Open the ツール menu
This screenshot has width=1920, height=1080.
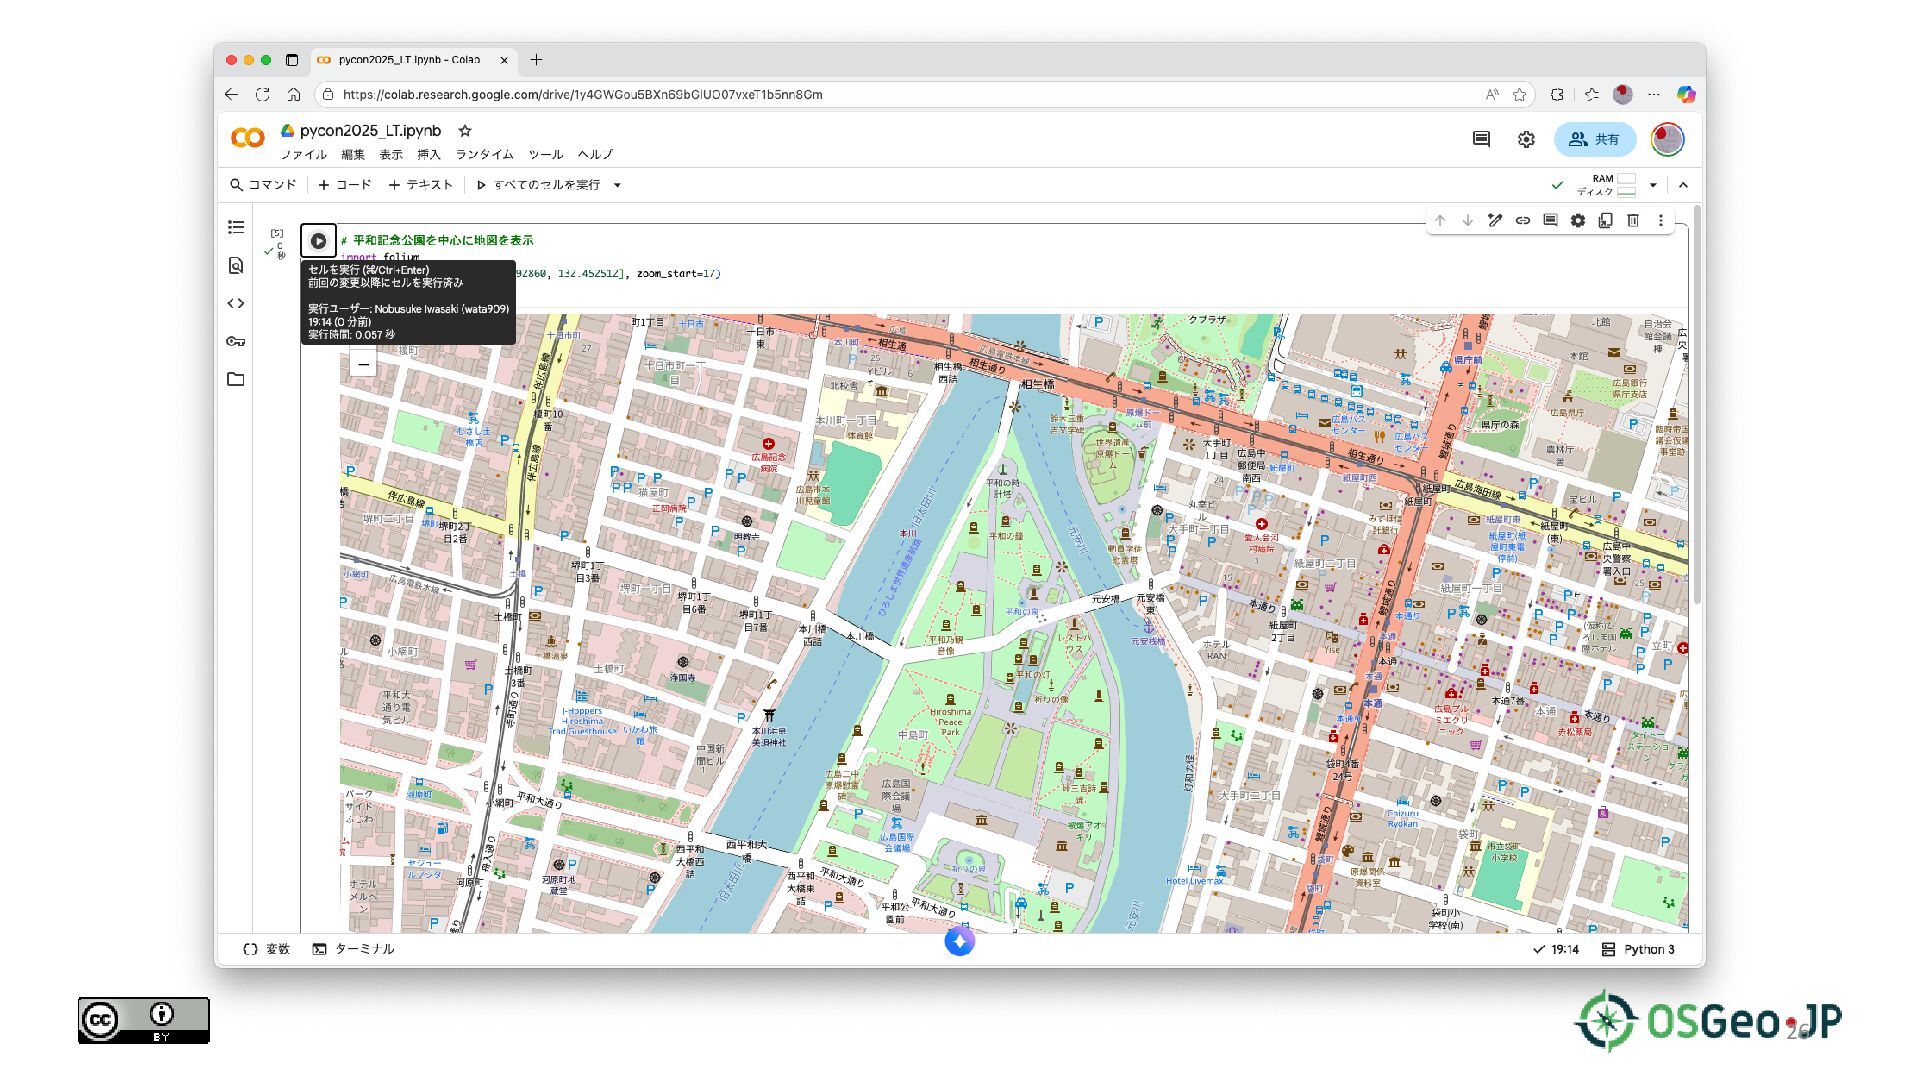coord(546,155)
